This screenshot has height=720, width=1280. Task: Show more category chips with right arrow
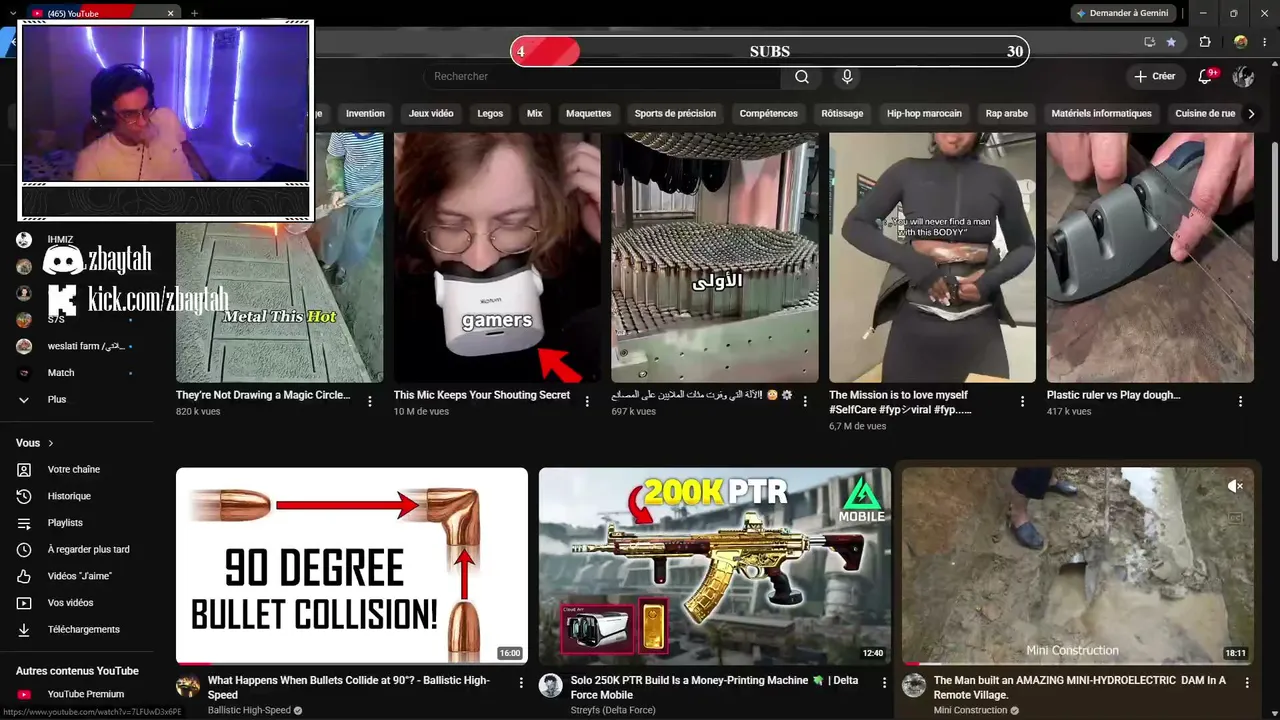point(1251,114)
